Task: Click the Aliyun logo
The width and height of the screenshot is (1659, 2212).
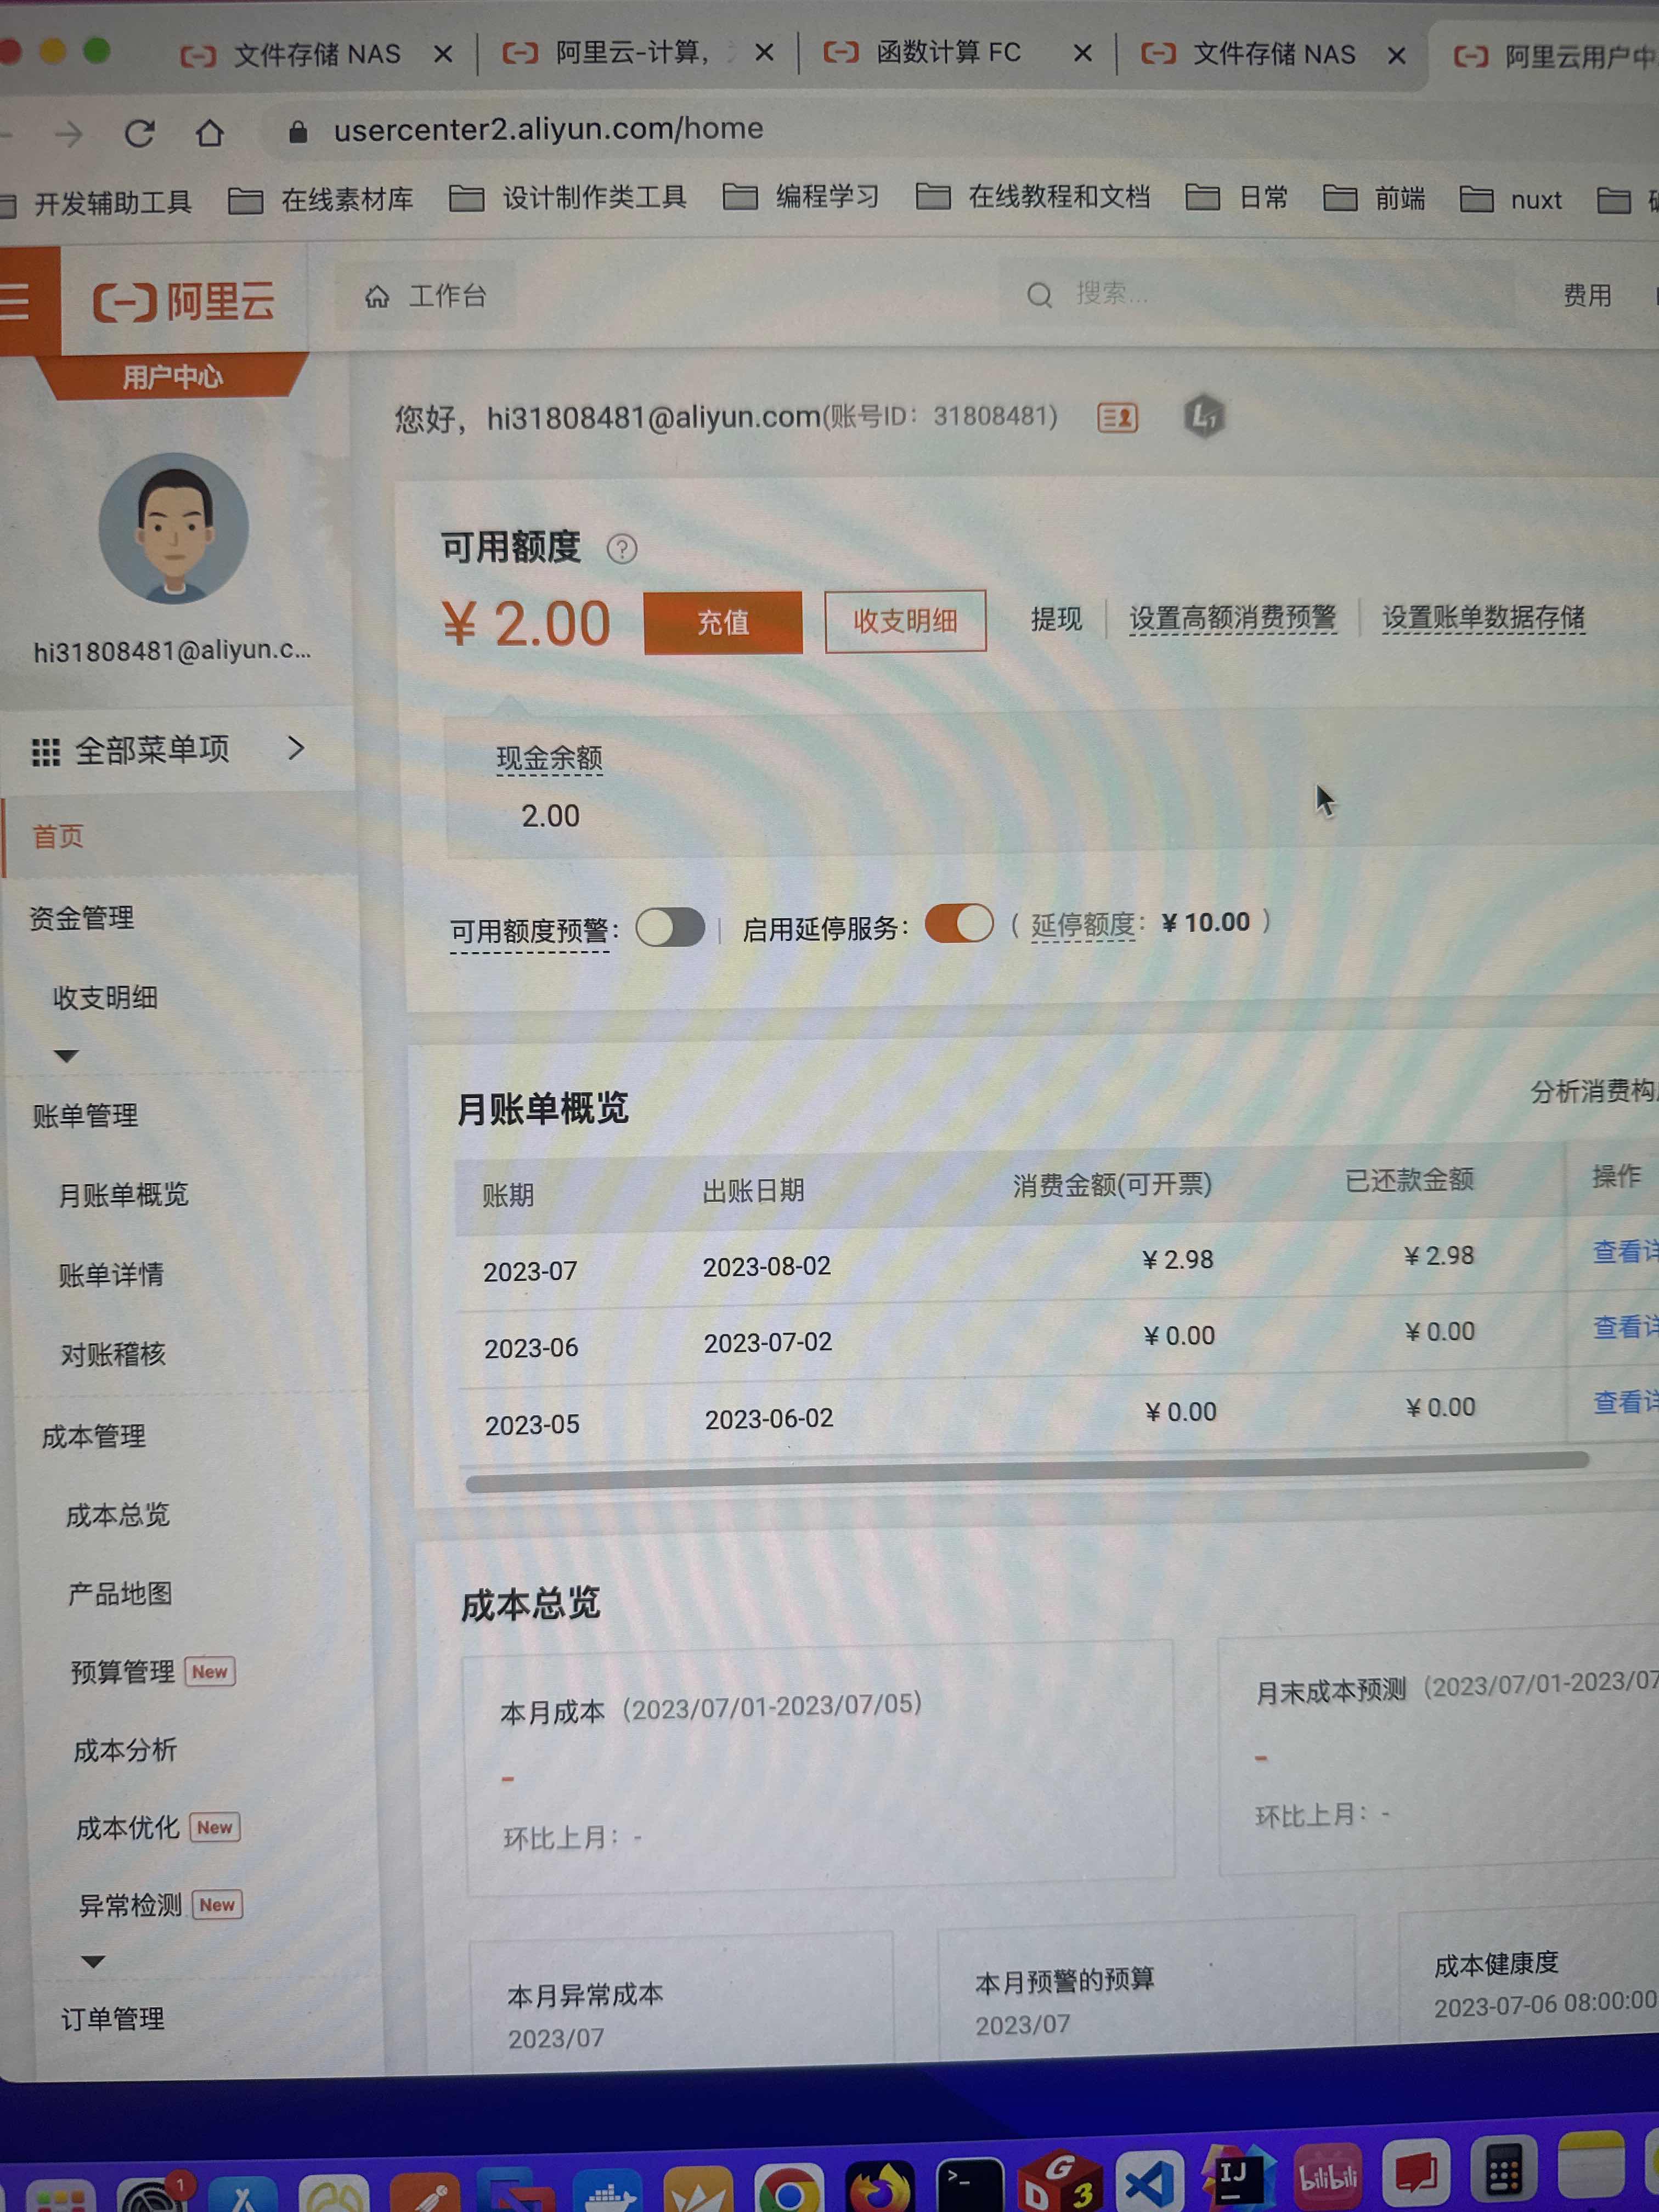Action: [x=184, y=301]
